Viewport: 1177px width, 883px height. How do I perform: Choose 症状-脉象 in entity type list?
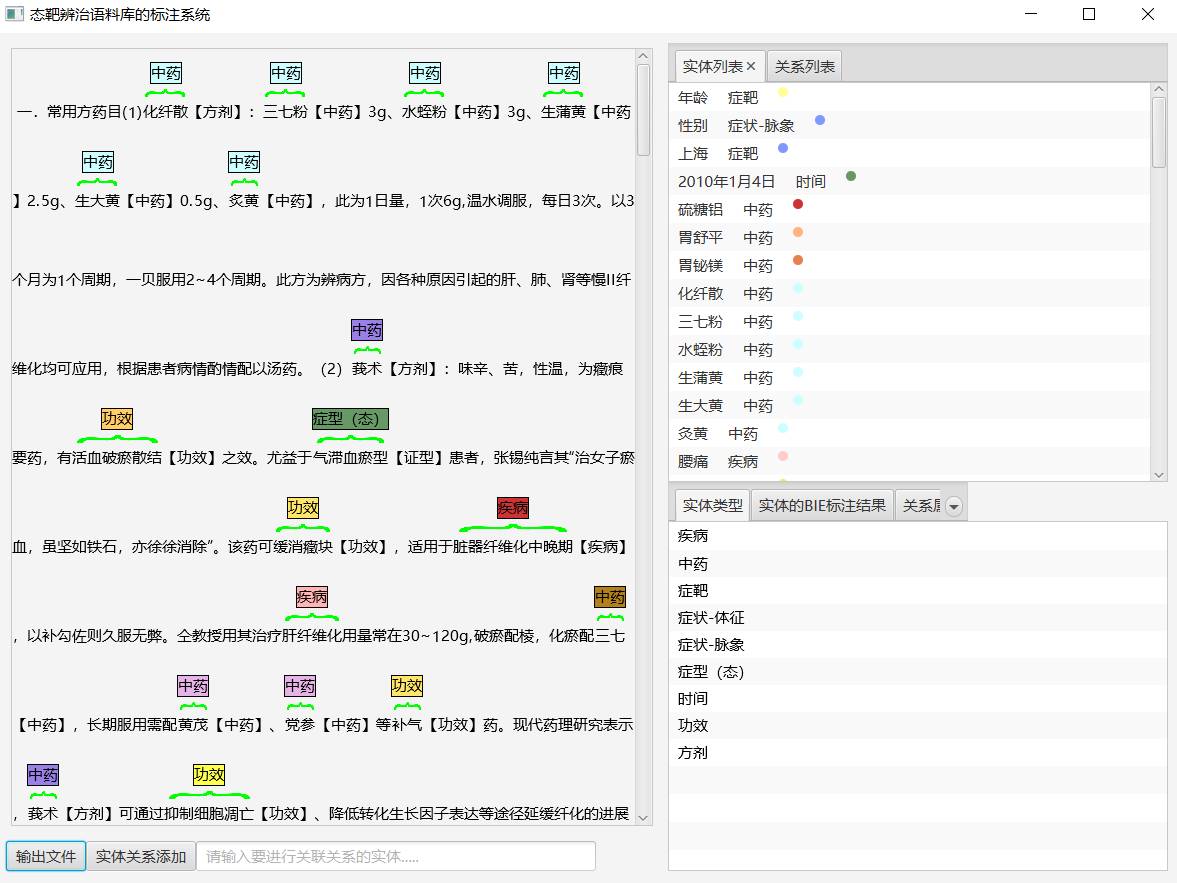click(710, 645)
